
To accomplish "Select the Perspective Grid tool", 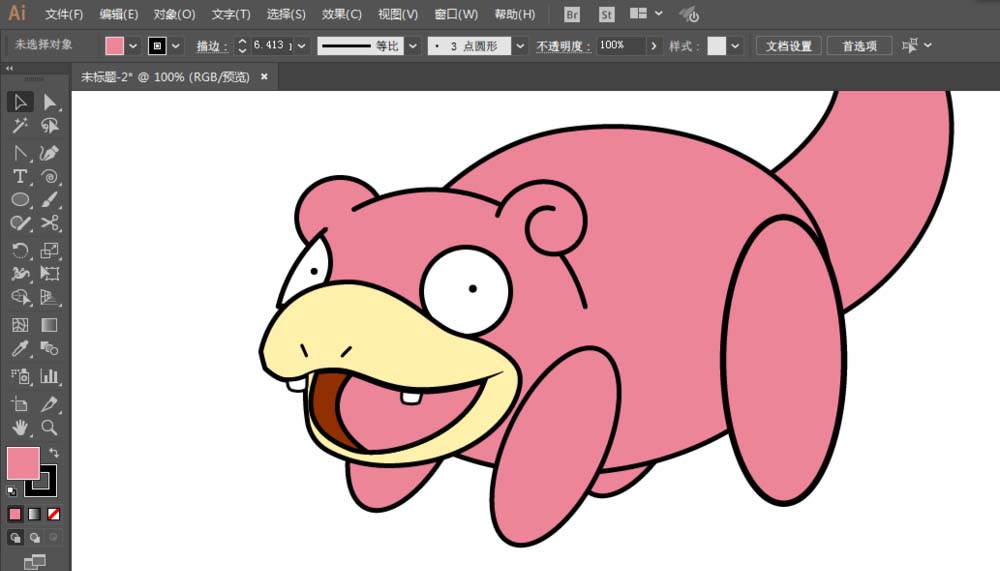I will 49,297.
